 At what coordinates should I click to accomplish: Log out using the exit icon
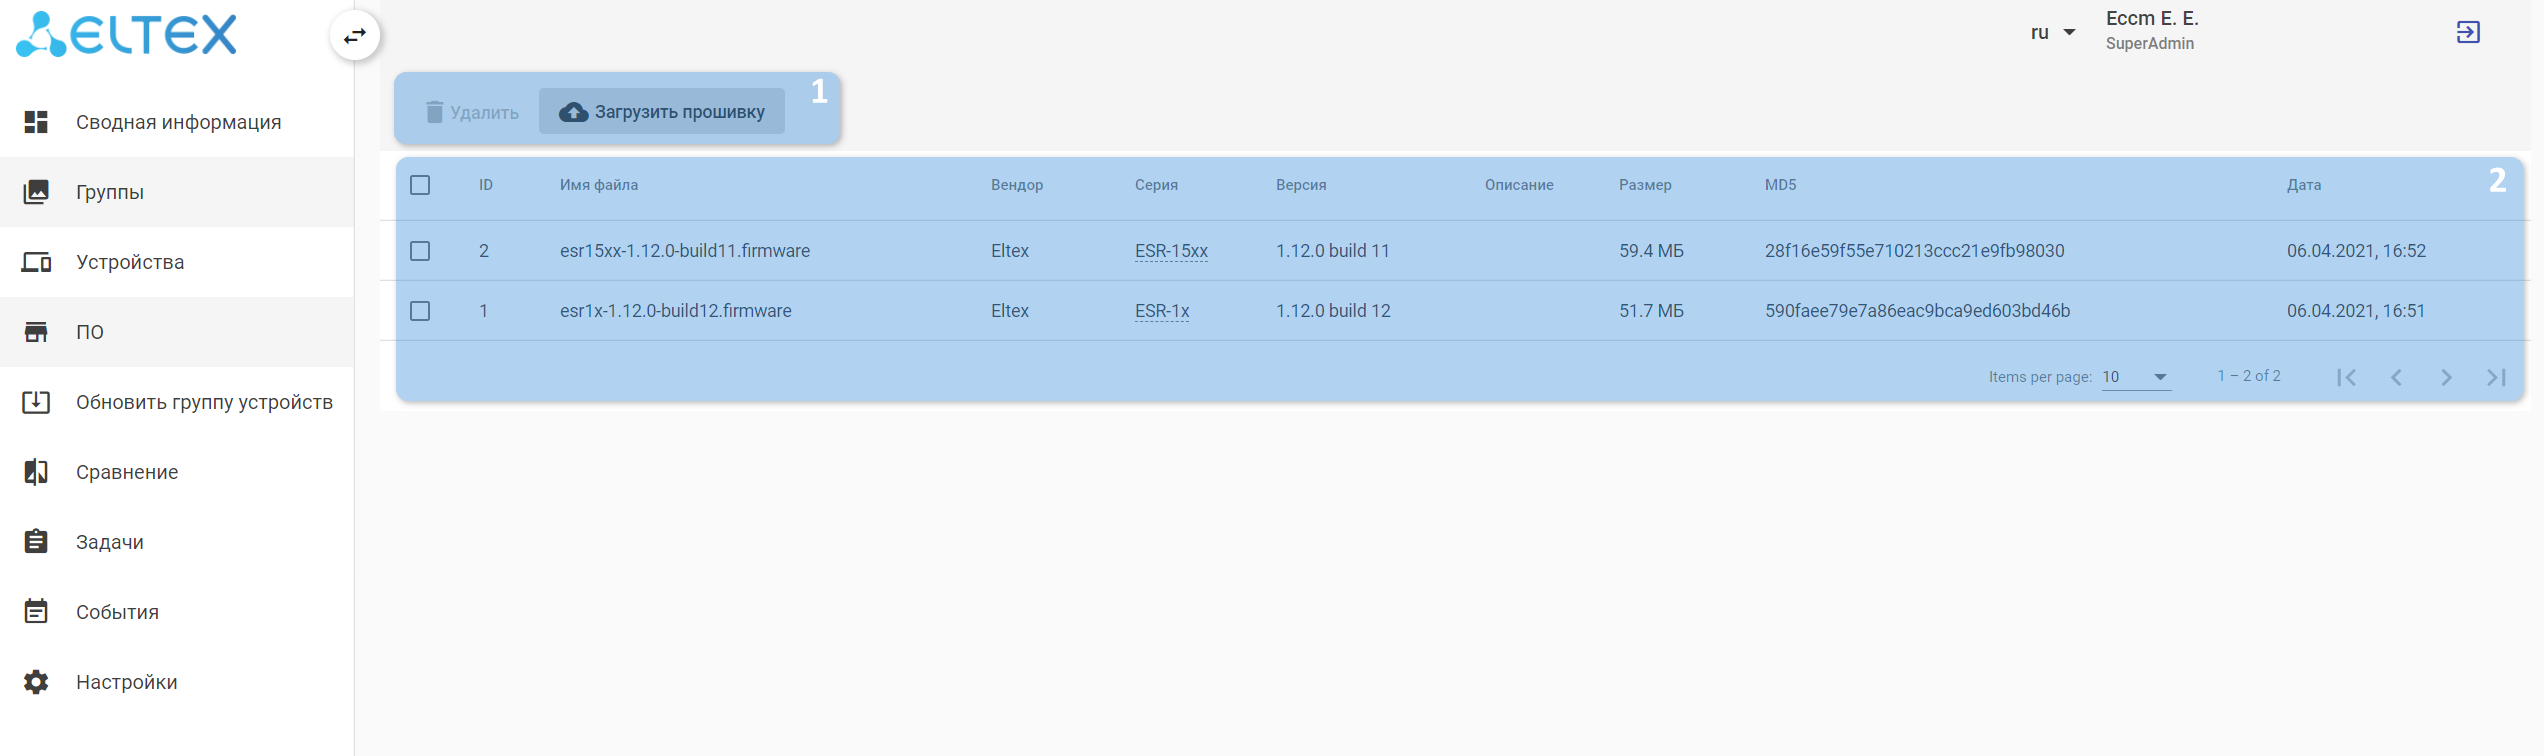tap(2468, 32)
